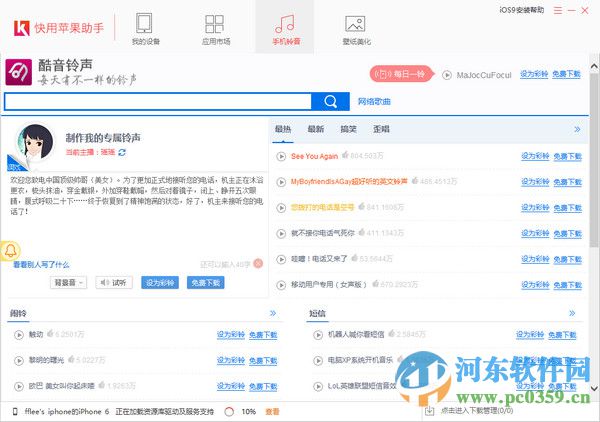The height and width of the screenshot is (422, 600).
Task: Click the magnifier search button
Action: pos(330,102)
